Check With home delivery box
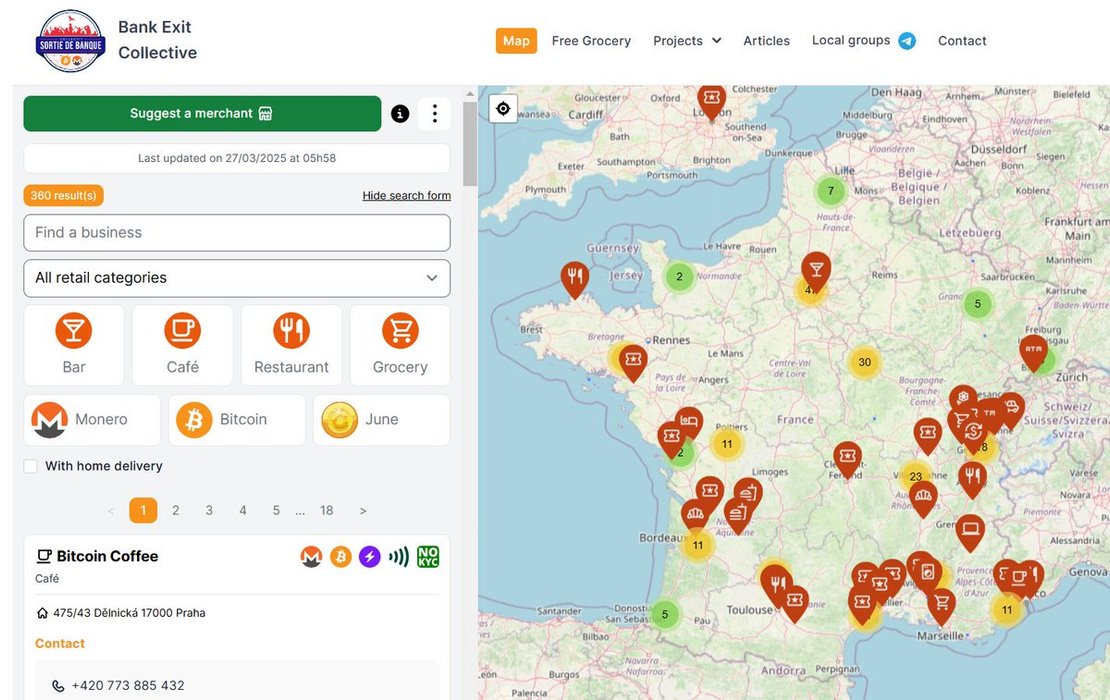This screenshot has height=700, width=1110. [x=30, y=466]
